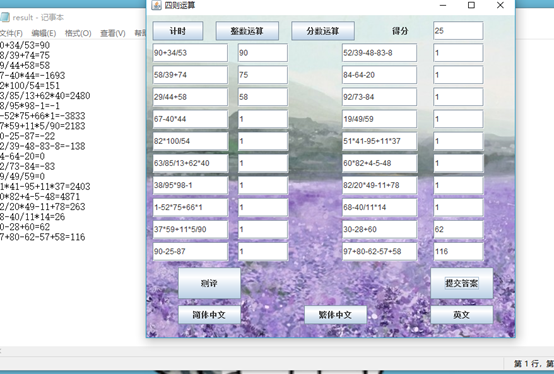Click the 得分 score field showing 25

[x=458, y=31]
